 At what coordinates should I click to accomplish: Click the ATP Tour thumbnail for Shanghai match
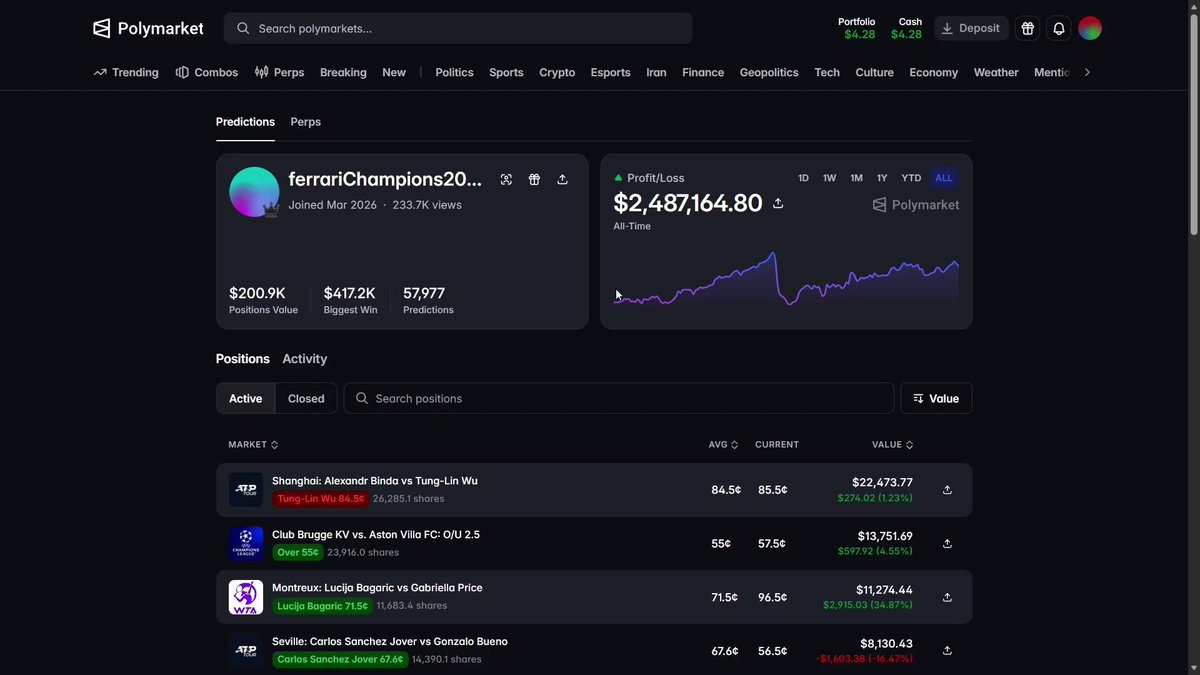(246, 490)
